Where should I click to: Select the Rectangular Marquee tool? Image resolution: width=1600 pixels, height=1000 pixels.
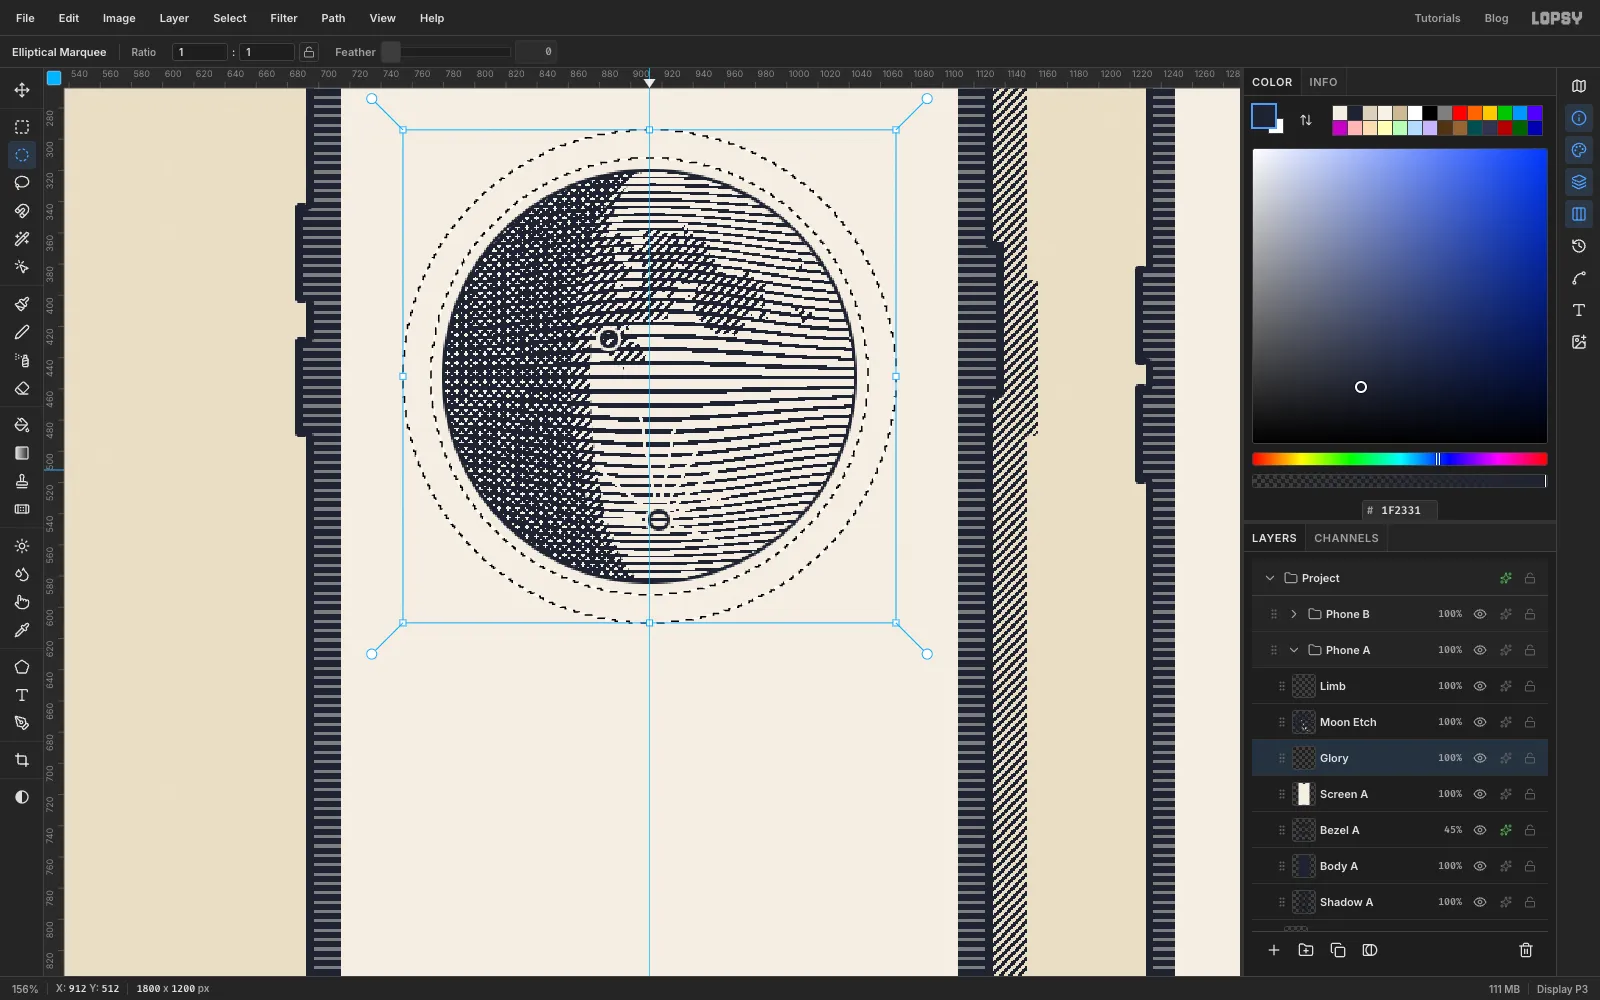pos(22,127)
